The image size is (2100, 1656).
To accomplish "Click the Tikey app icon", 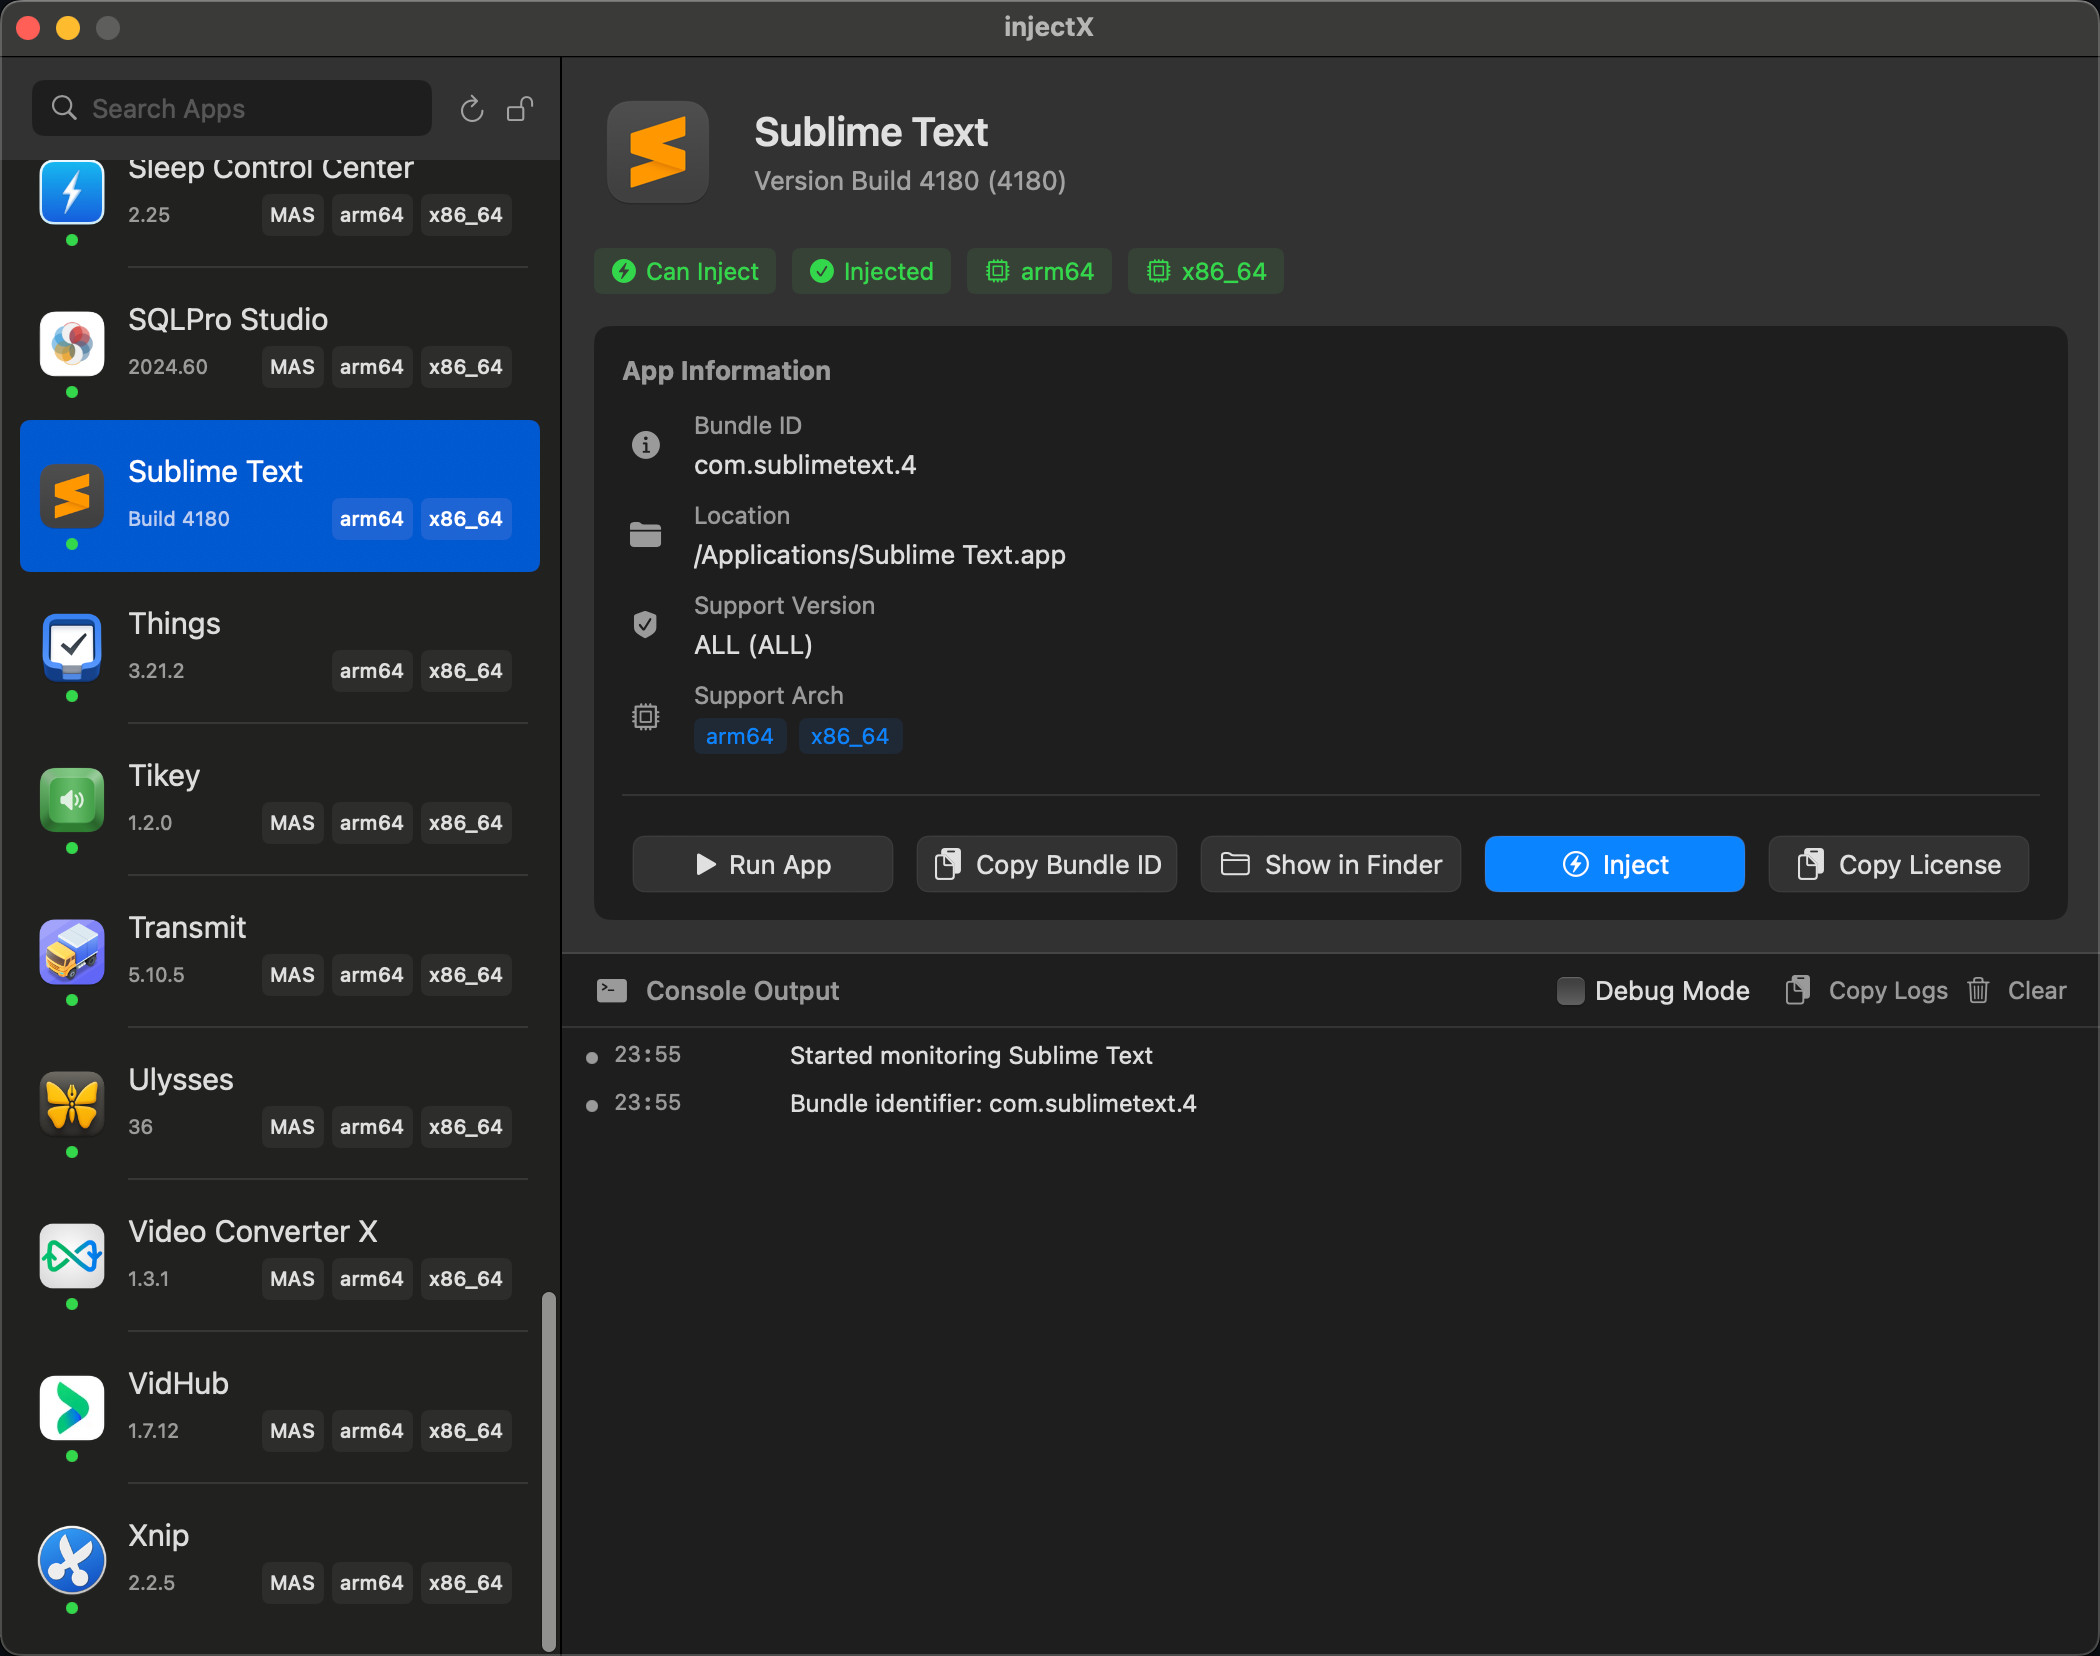I will 72,800.
